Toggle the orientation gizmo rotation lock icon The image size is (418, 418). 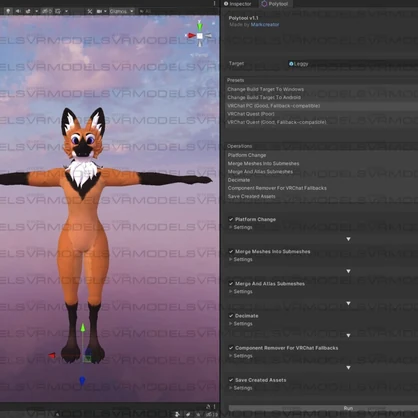tap(213, 23)
